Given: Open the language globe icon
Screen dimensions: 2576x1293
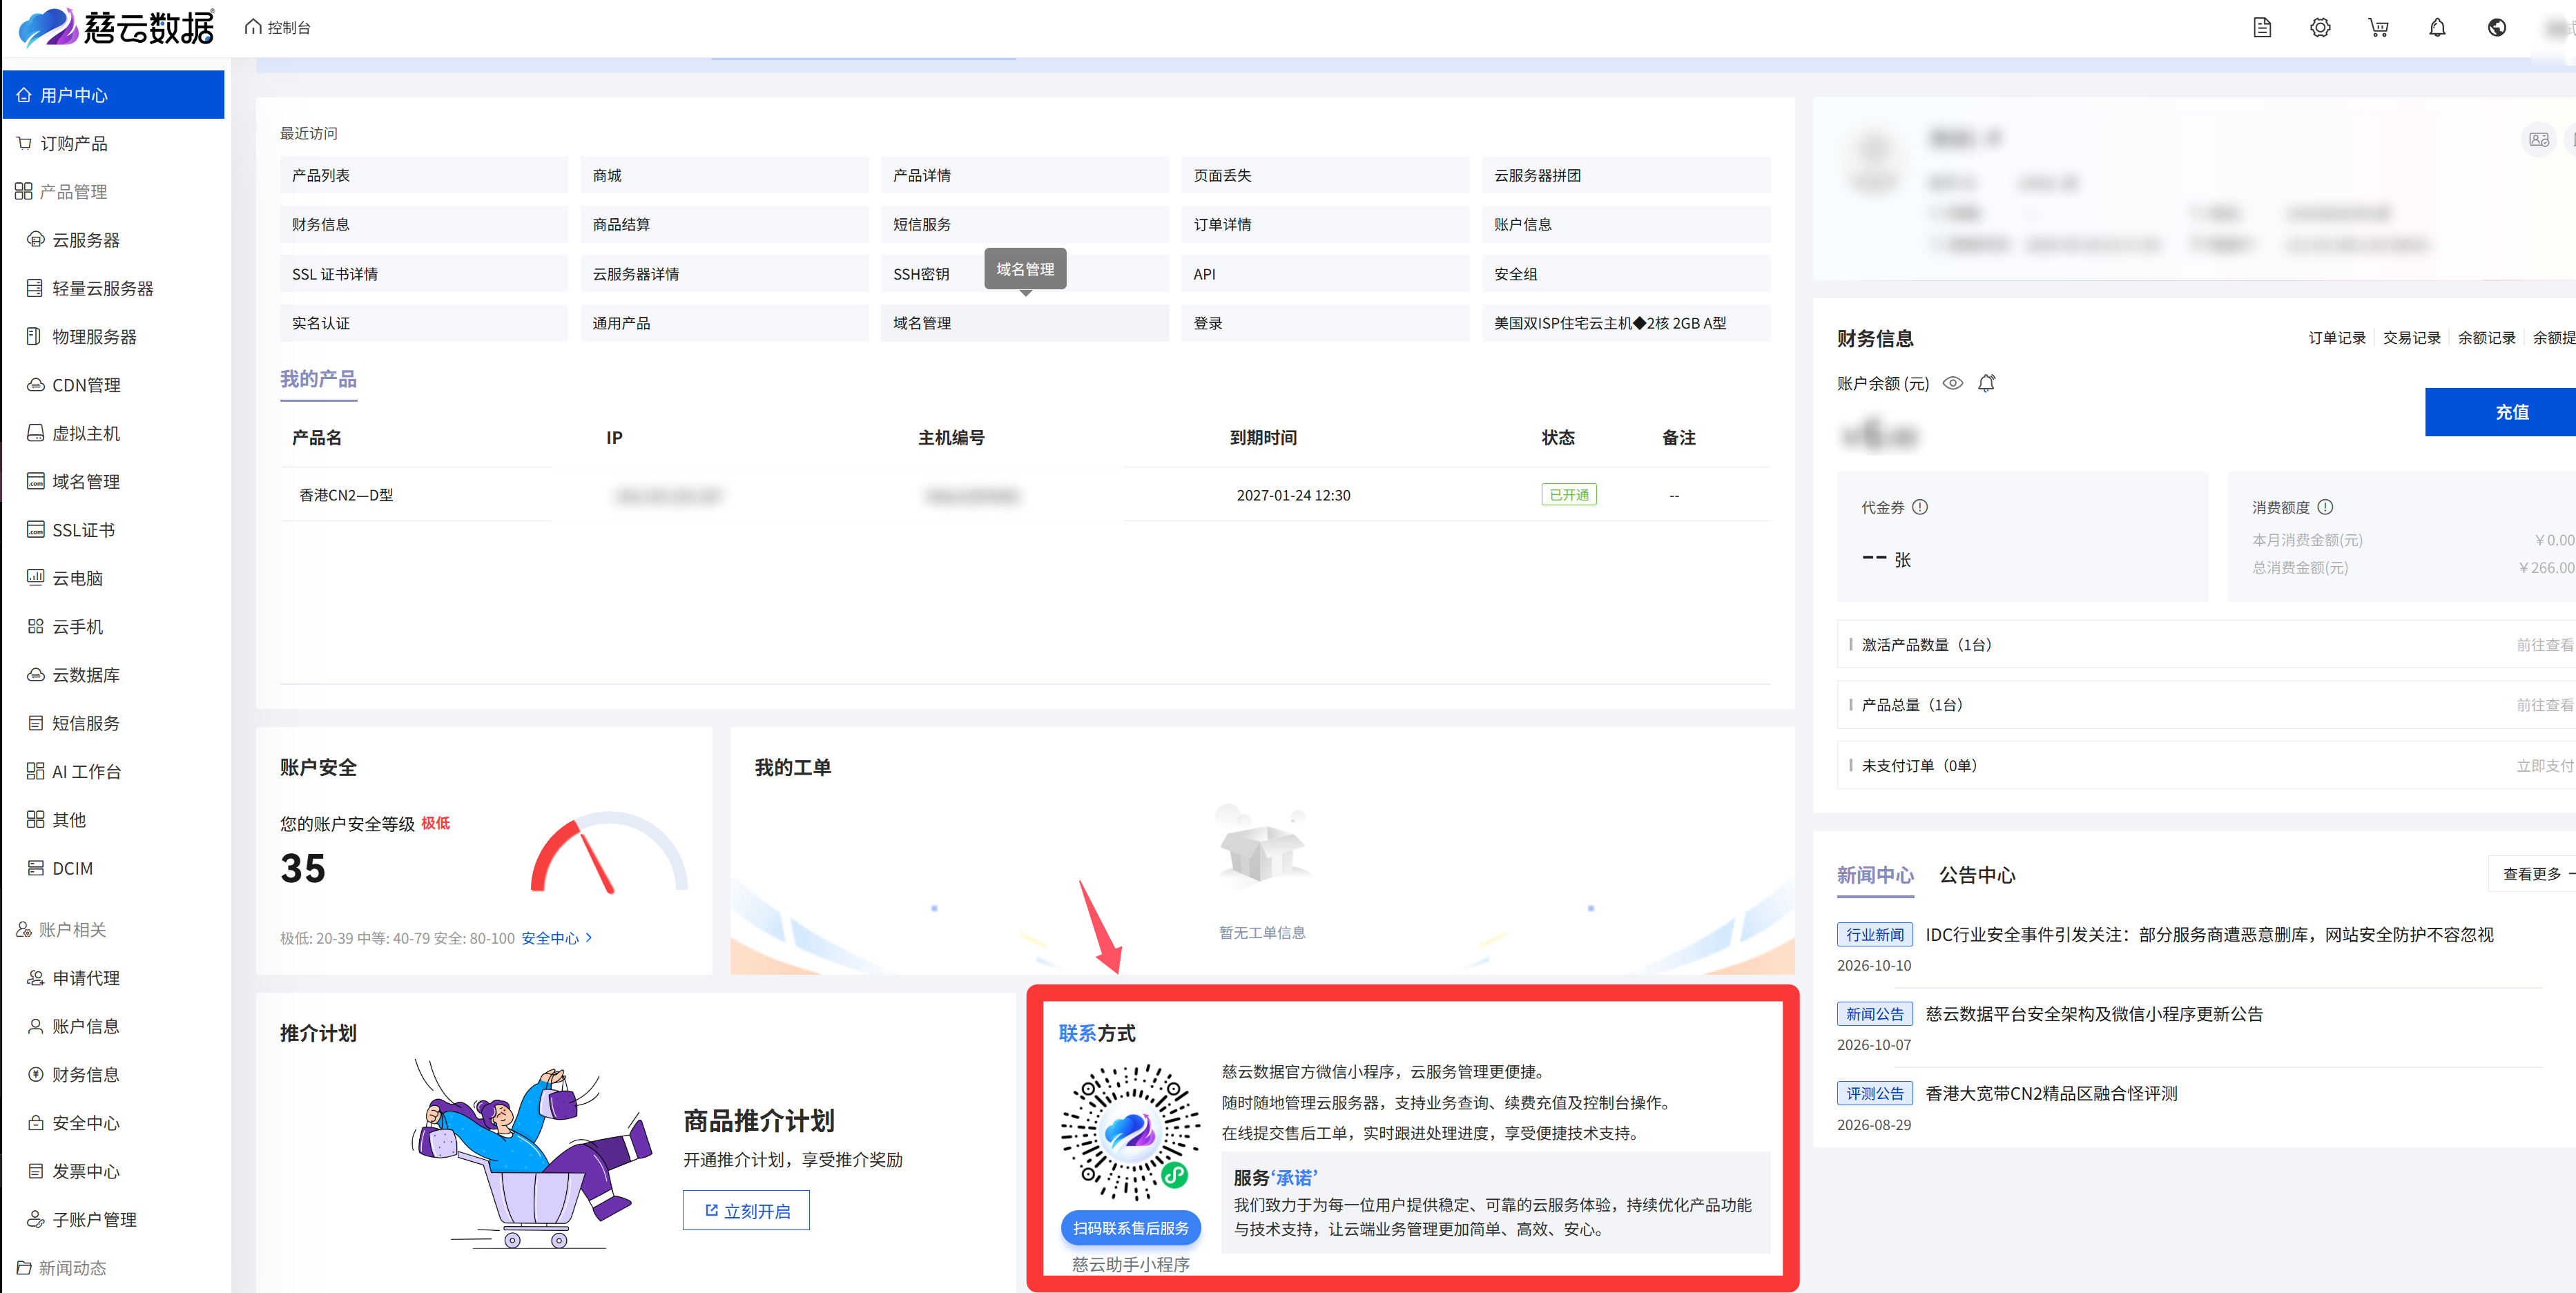Looking at the screenshot, I should coord(2496,28).
